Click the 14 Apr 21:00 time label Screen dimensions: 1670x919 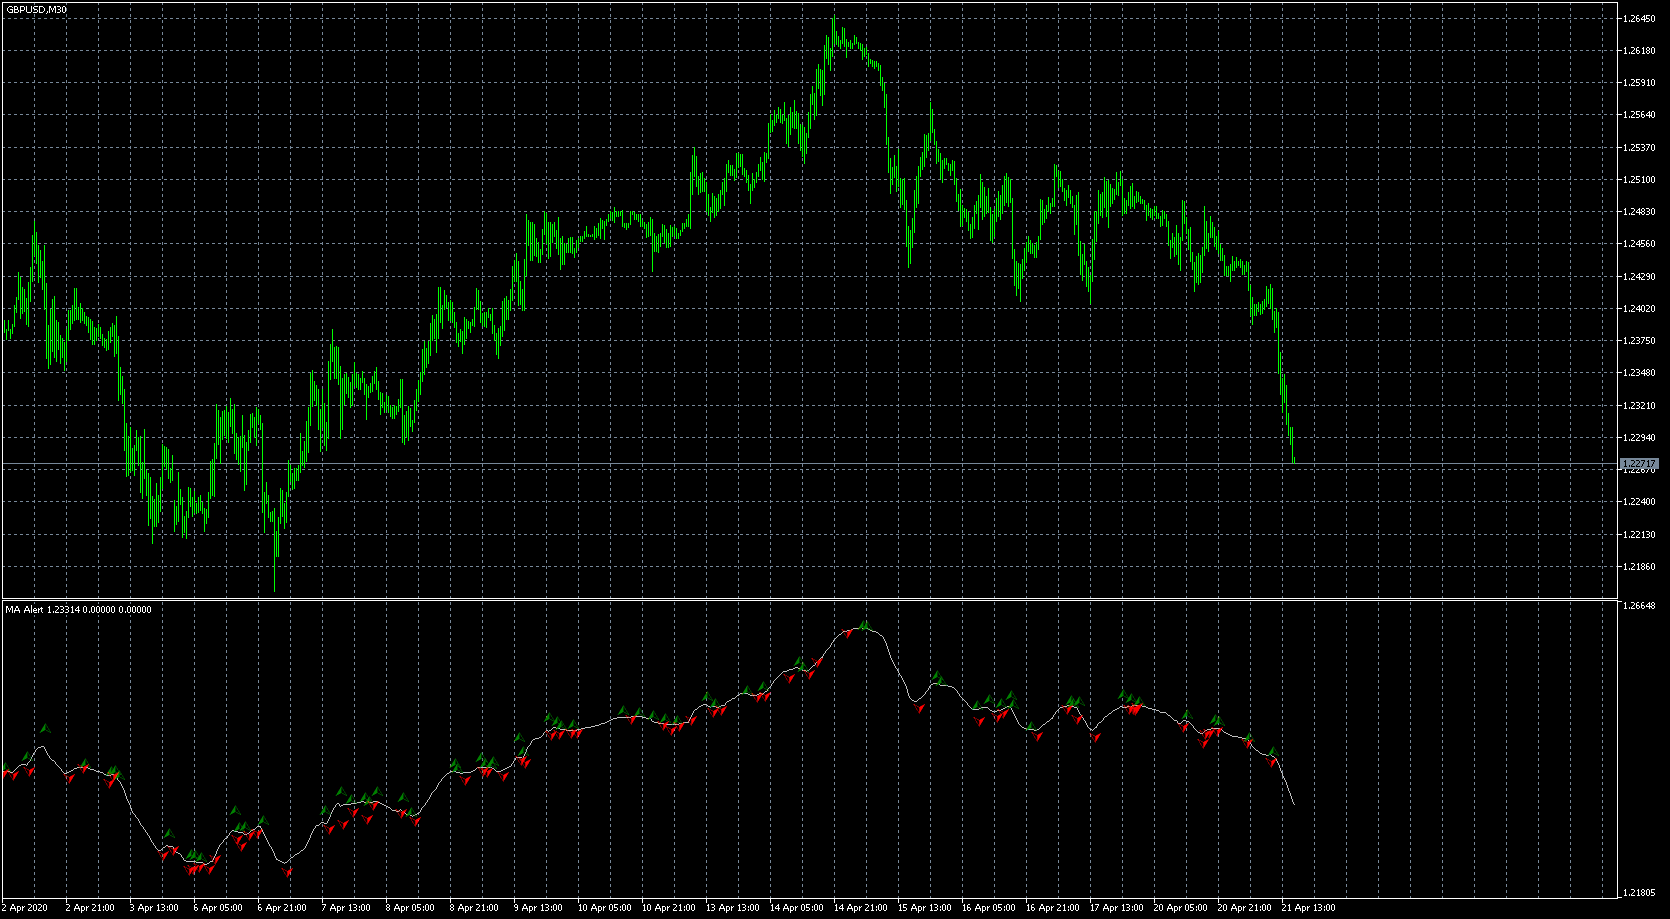(x=860, y=908)
